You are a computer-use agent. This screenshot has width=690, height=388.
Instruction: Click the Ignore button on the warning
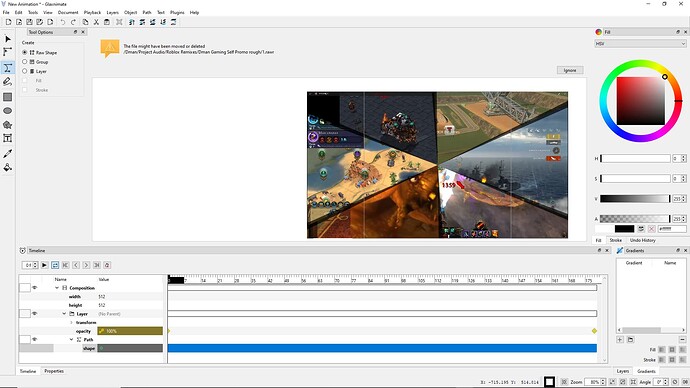570,70
